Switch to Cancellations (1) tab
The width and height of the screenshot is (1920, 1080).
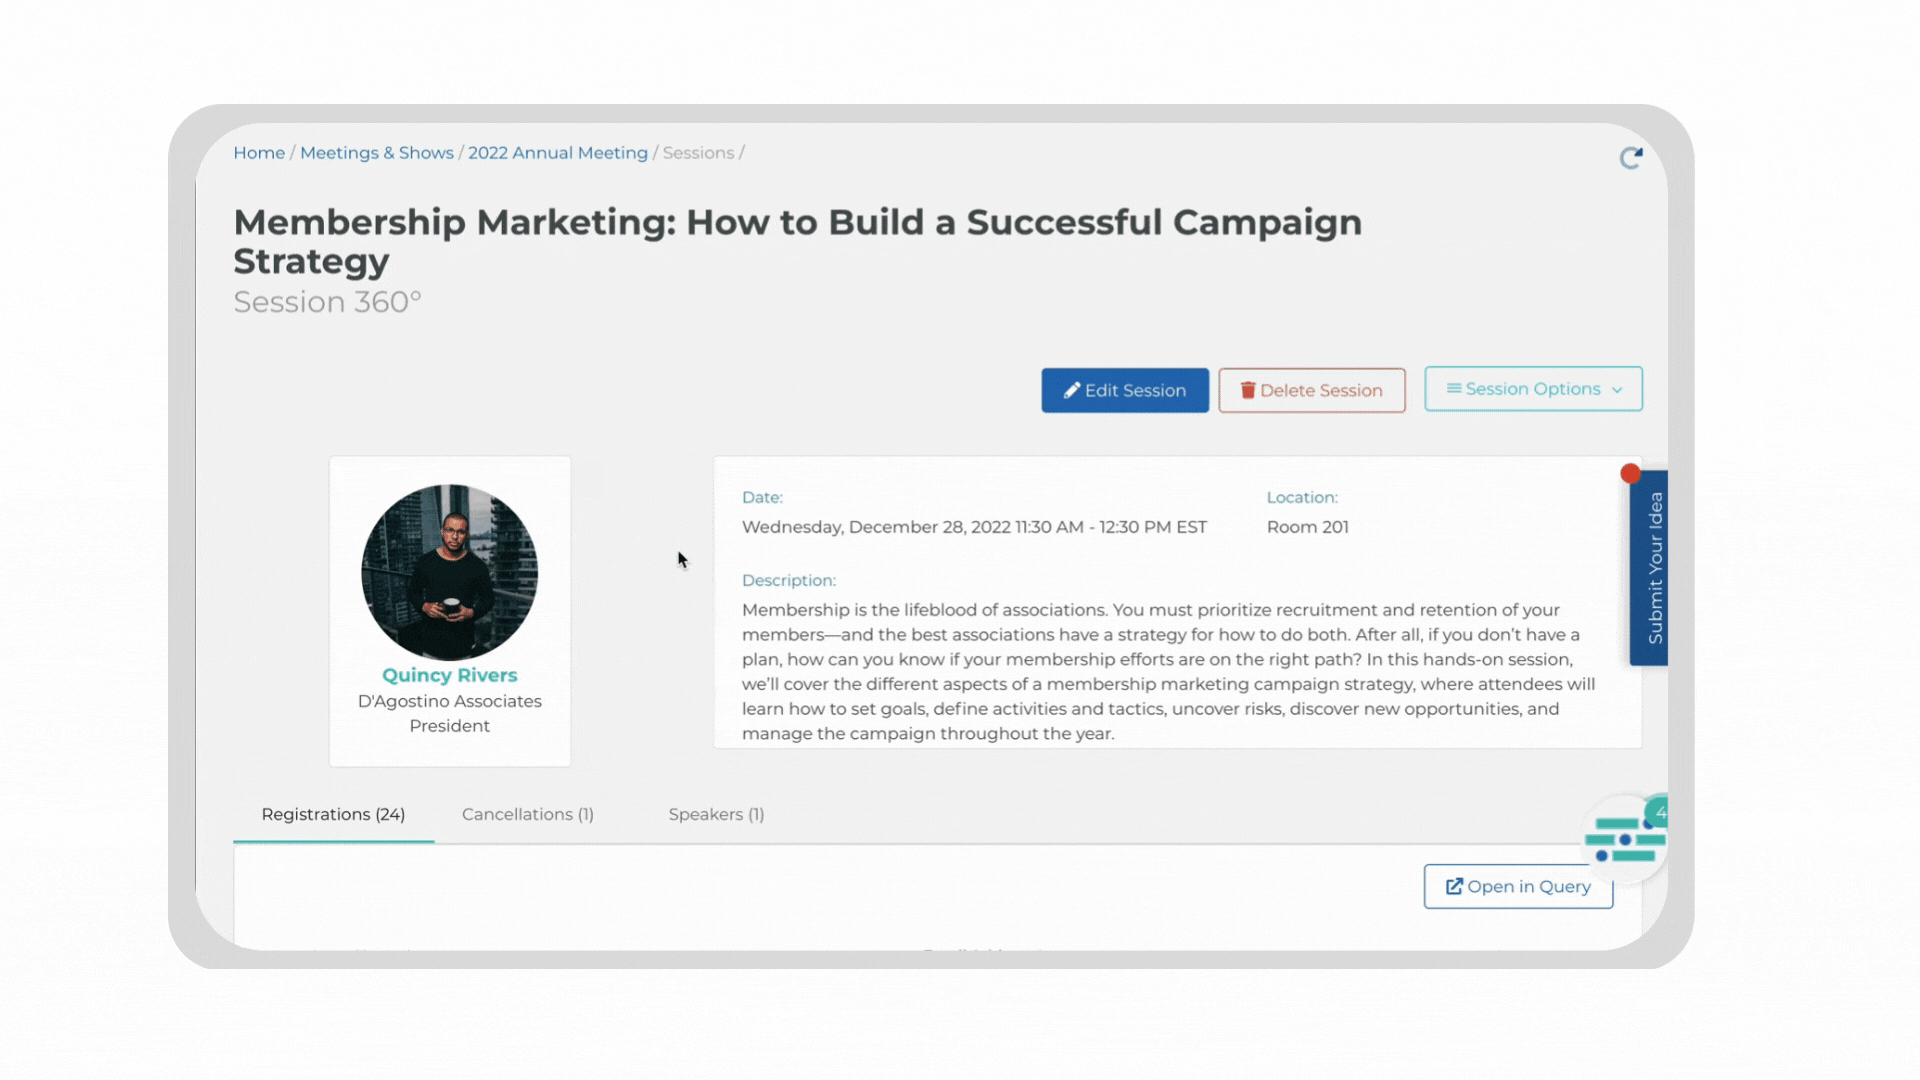pyautogui.click(x=528, y=814)
